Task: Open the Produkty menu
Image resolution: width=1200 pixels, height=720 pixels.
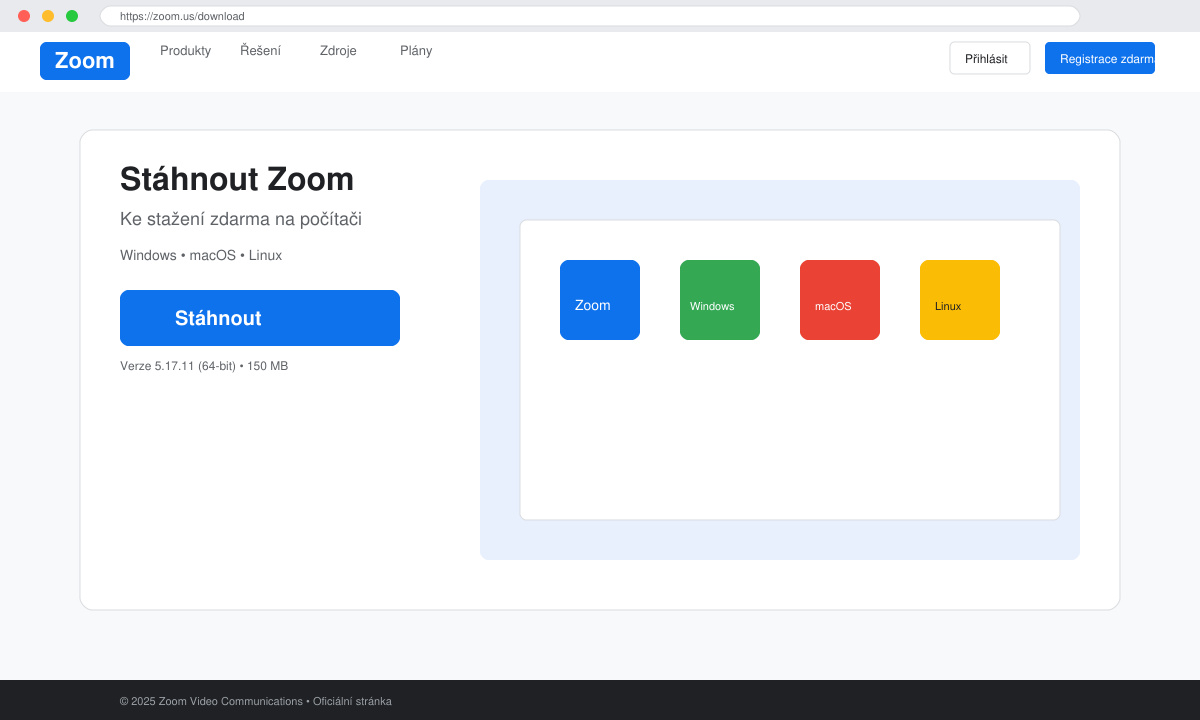Action: click(x=185, y=51)
